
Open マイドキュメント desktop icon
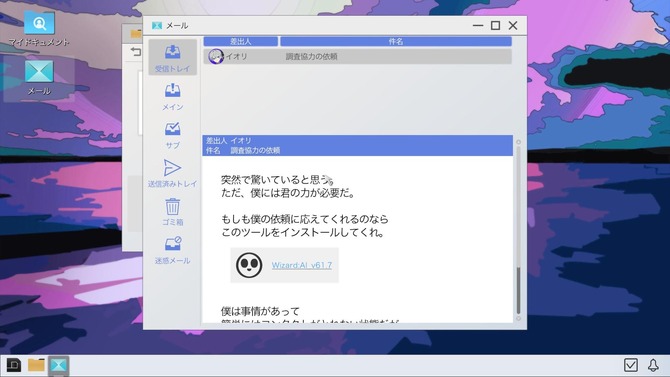[x=39, y=28]
